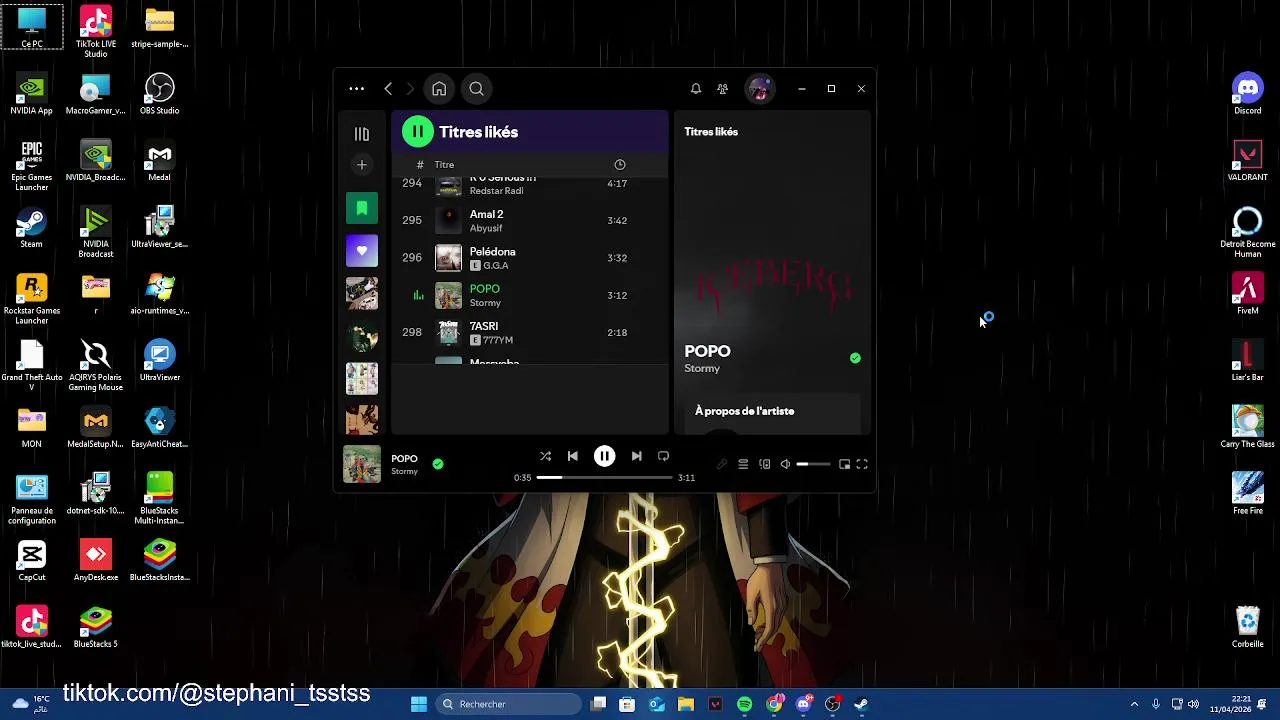Open Liked Songs heart in sidebar
Image resolution: width=1280 pixels, height=720 pixels.
click(x=362, y=251)
